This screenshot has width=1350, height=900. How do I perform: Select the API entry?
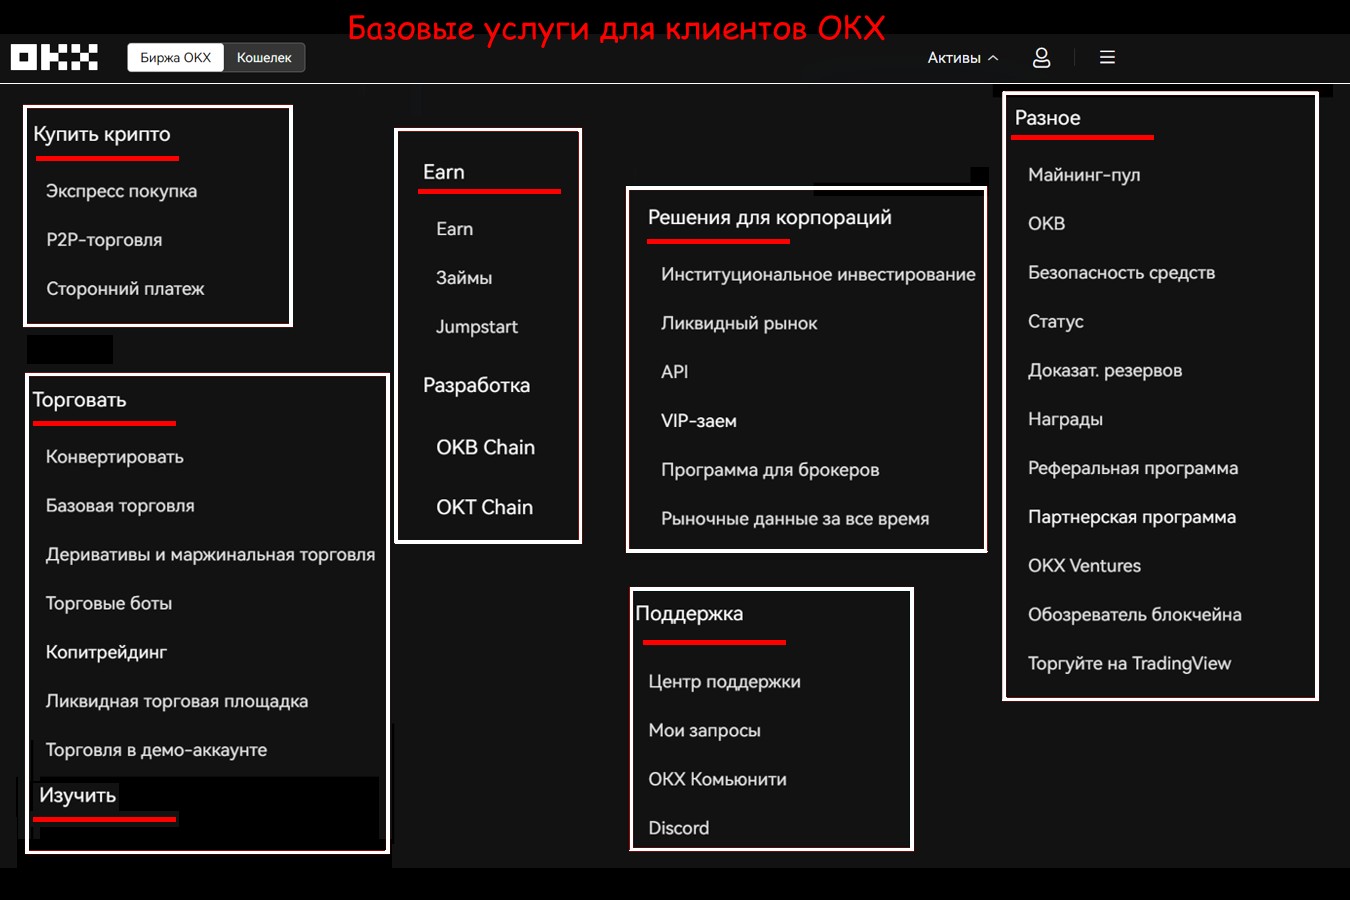point(675,372)
